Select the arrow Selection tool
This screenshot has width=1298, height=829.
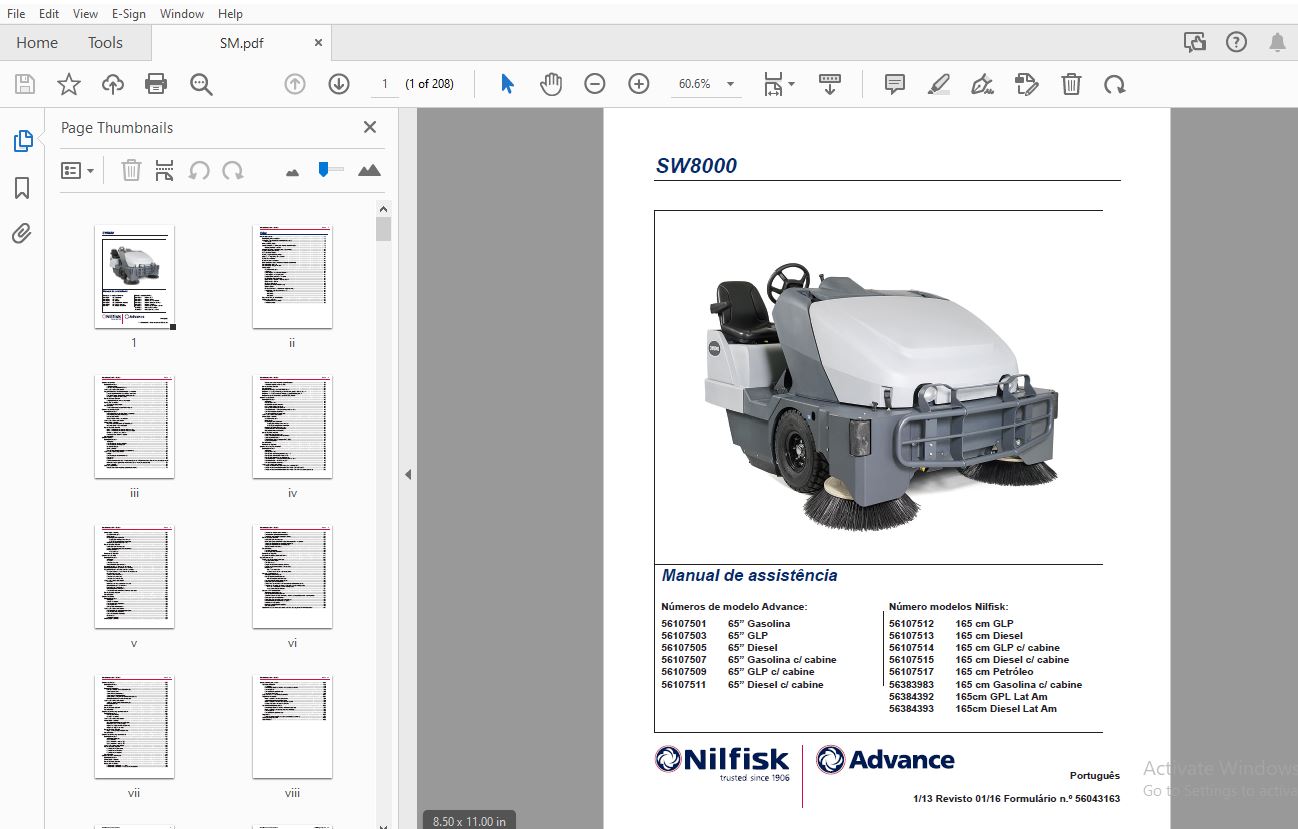(507, 84)
